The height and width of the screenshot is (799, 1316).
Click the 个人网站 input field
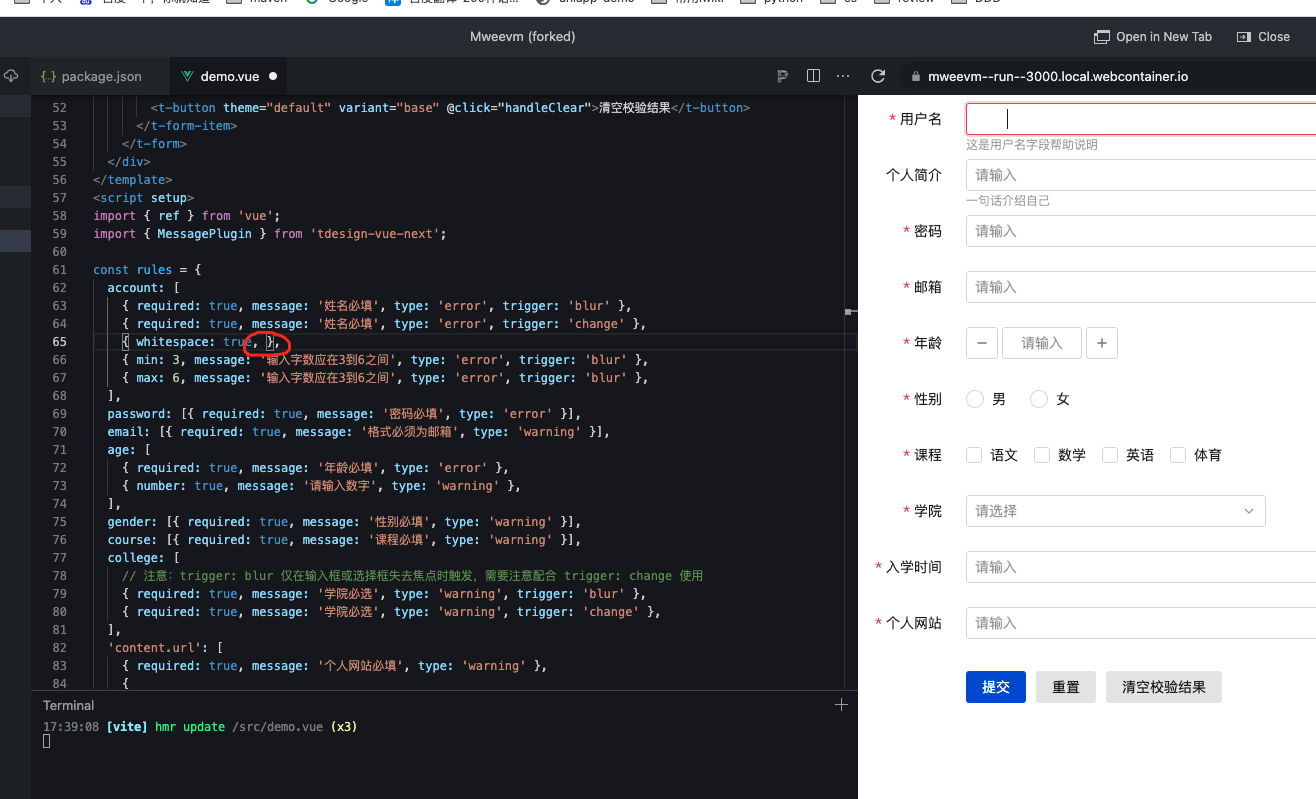coord(1141,623)
